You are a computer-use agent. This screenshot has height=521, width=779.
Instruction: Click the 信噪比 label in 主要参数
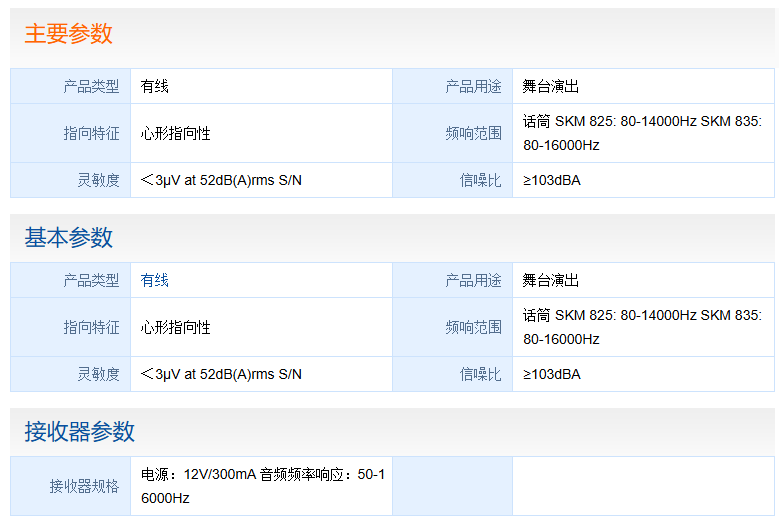coord(480,180)
